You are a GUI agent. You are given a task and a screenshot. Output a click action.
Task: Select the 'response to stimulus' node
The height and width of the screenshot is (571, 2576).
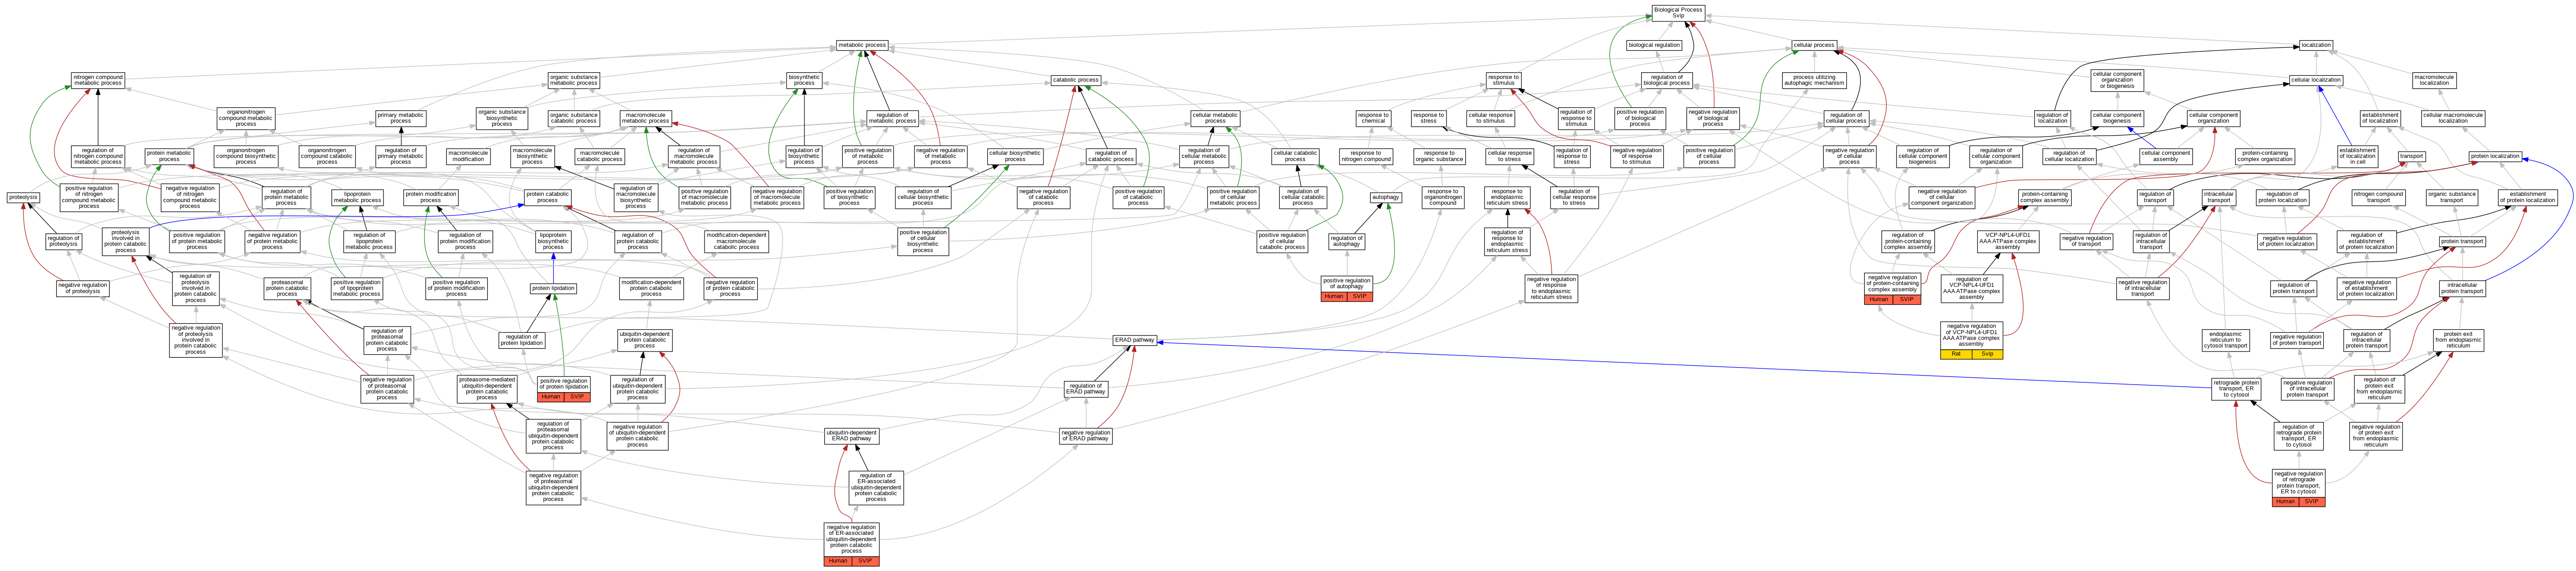[1503, 80]
